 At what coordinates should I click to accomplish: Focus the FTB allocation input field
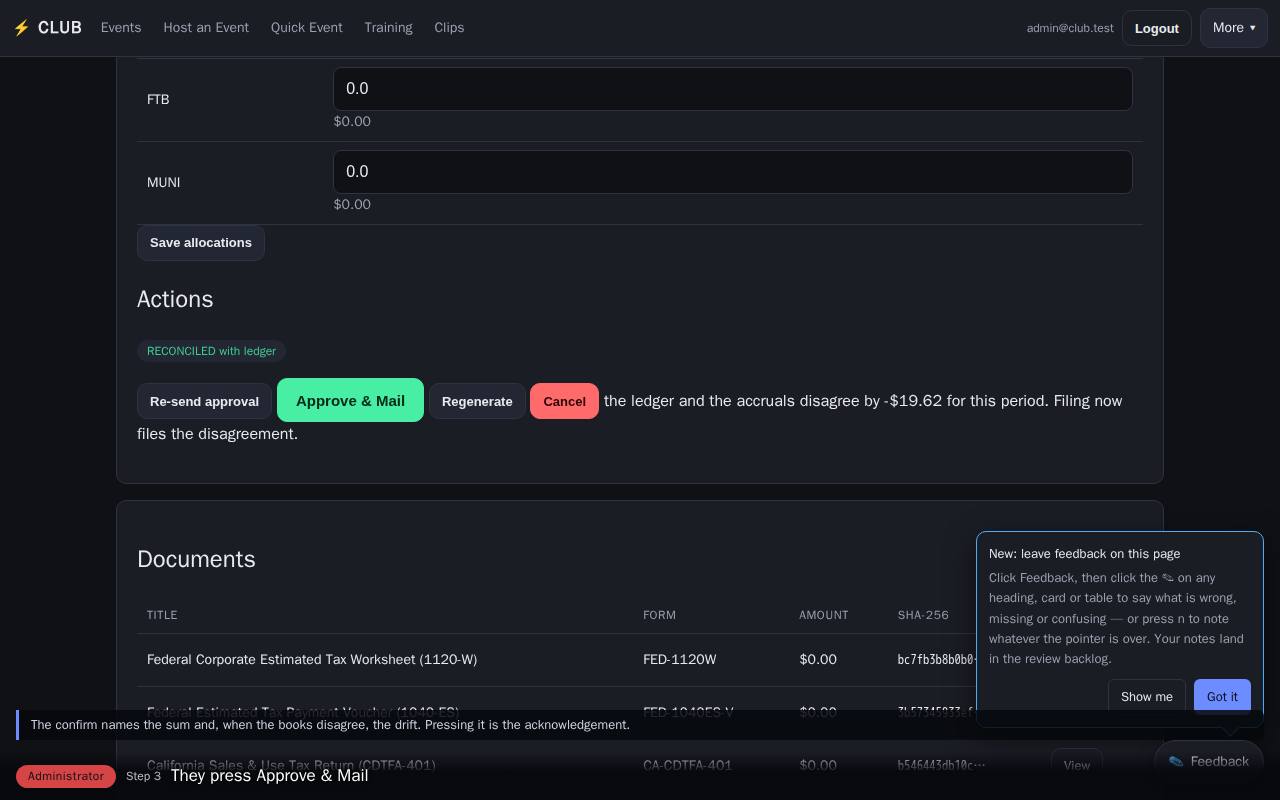732,89
